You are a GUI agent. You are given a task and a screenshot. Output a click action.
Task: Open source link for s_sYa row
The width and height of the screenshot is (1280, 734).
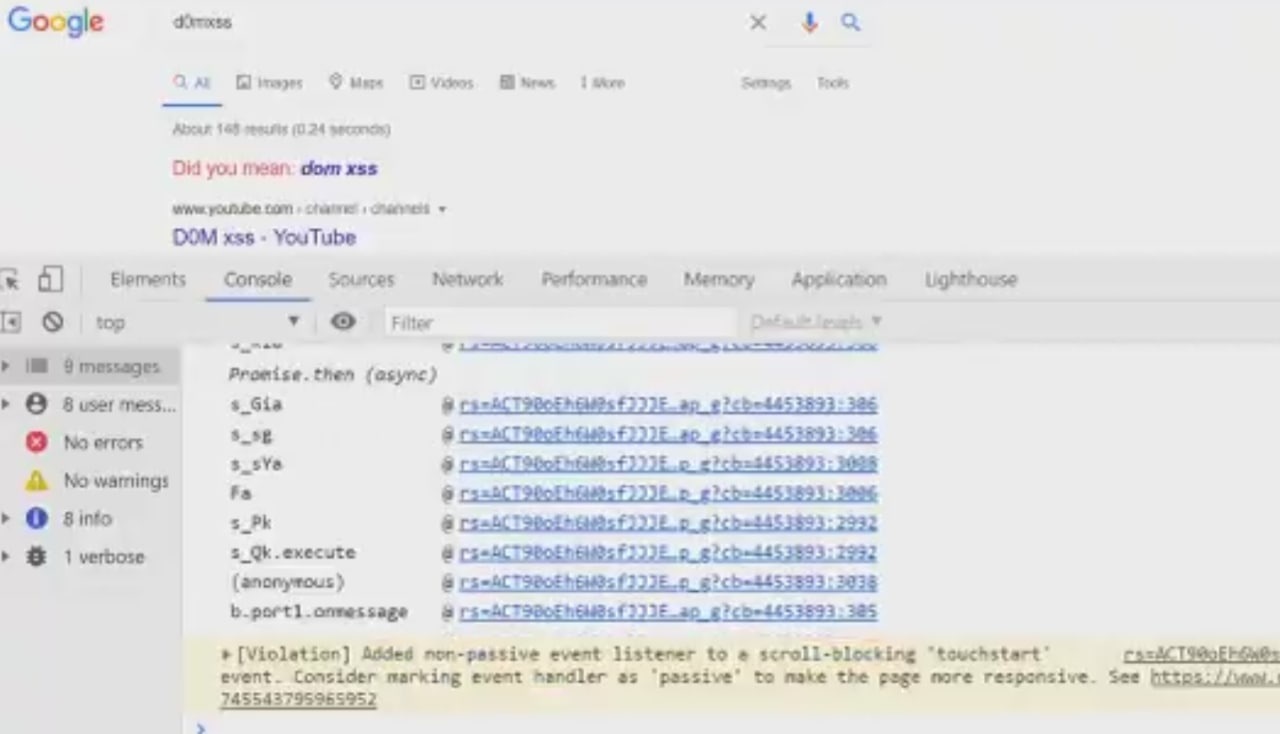(x=668, y=463)
